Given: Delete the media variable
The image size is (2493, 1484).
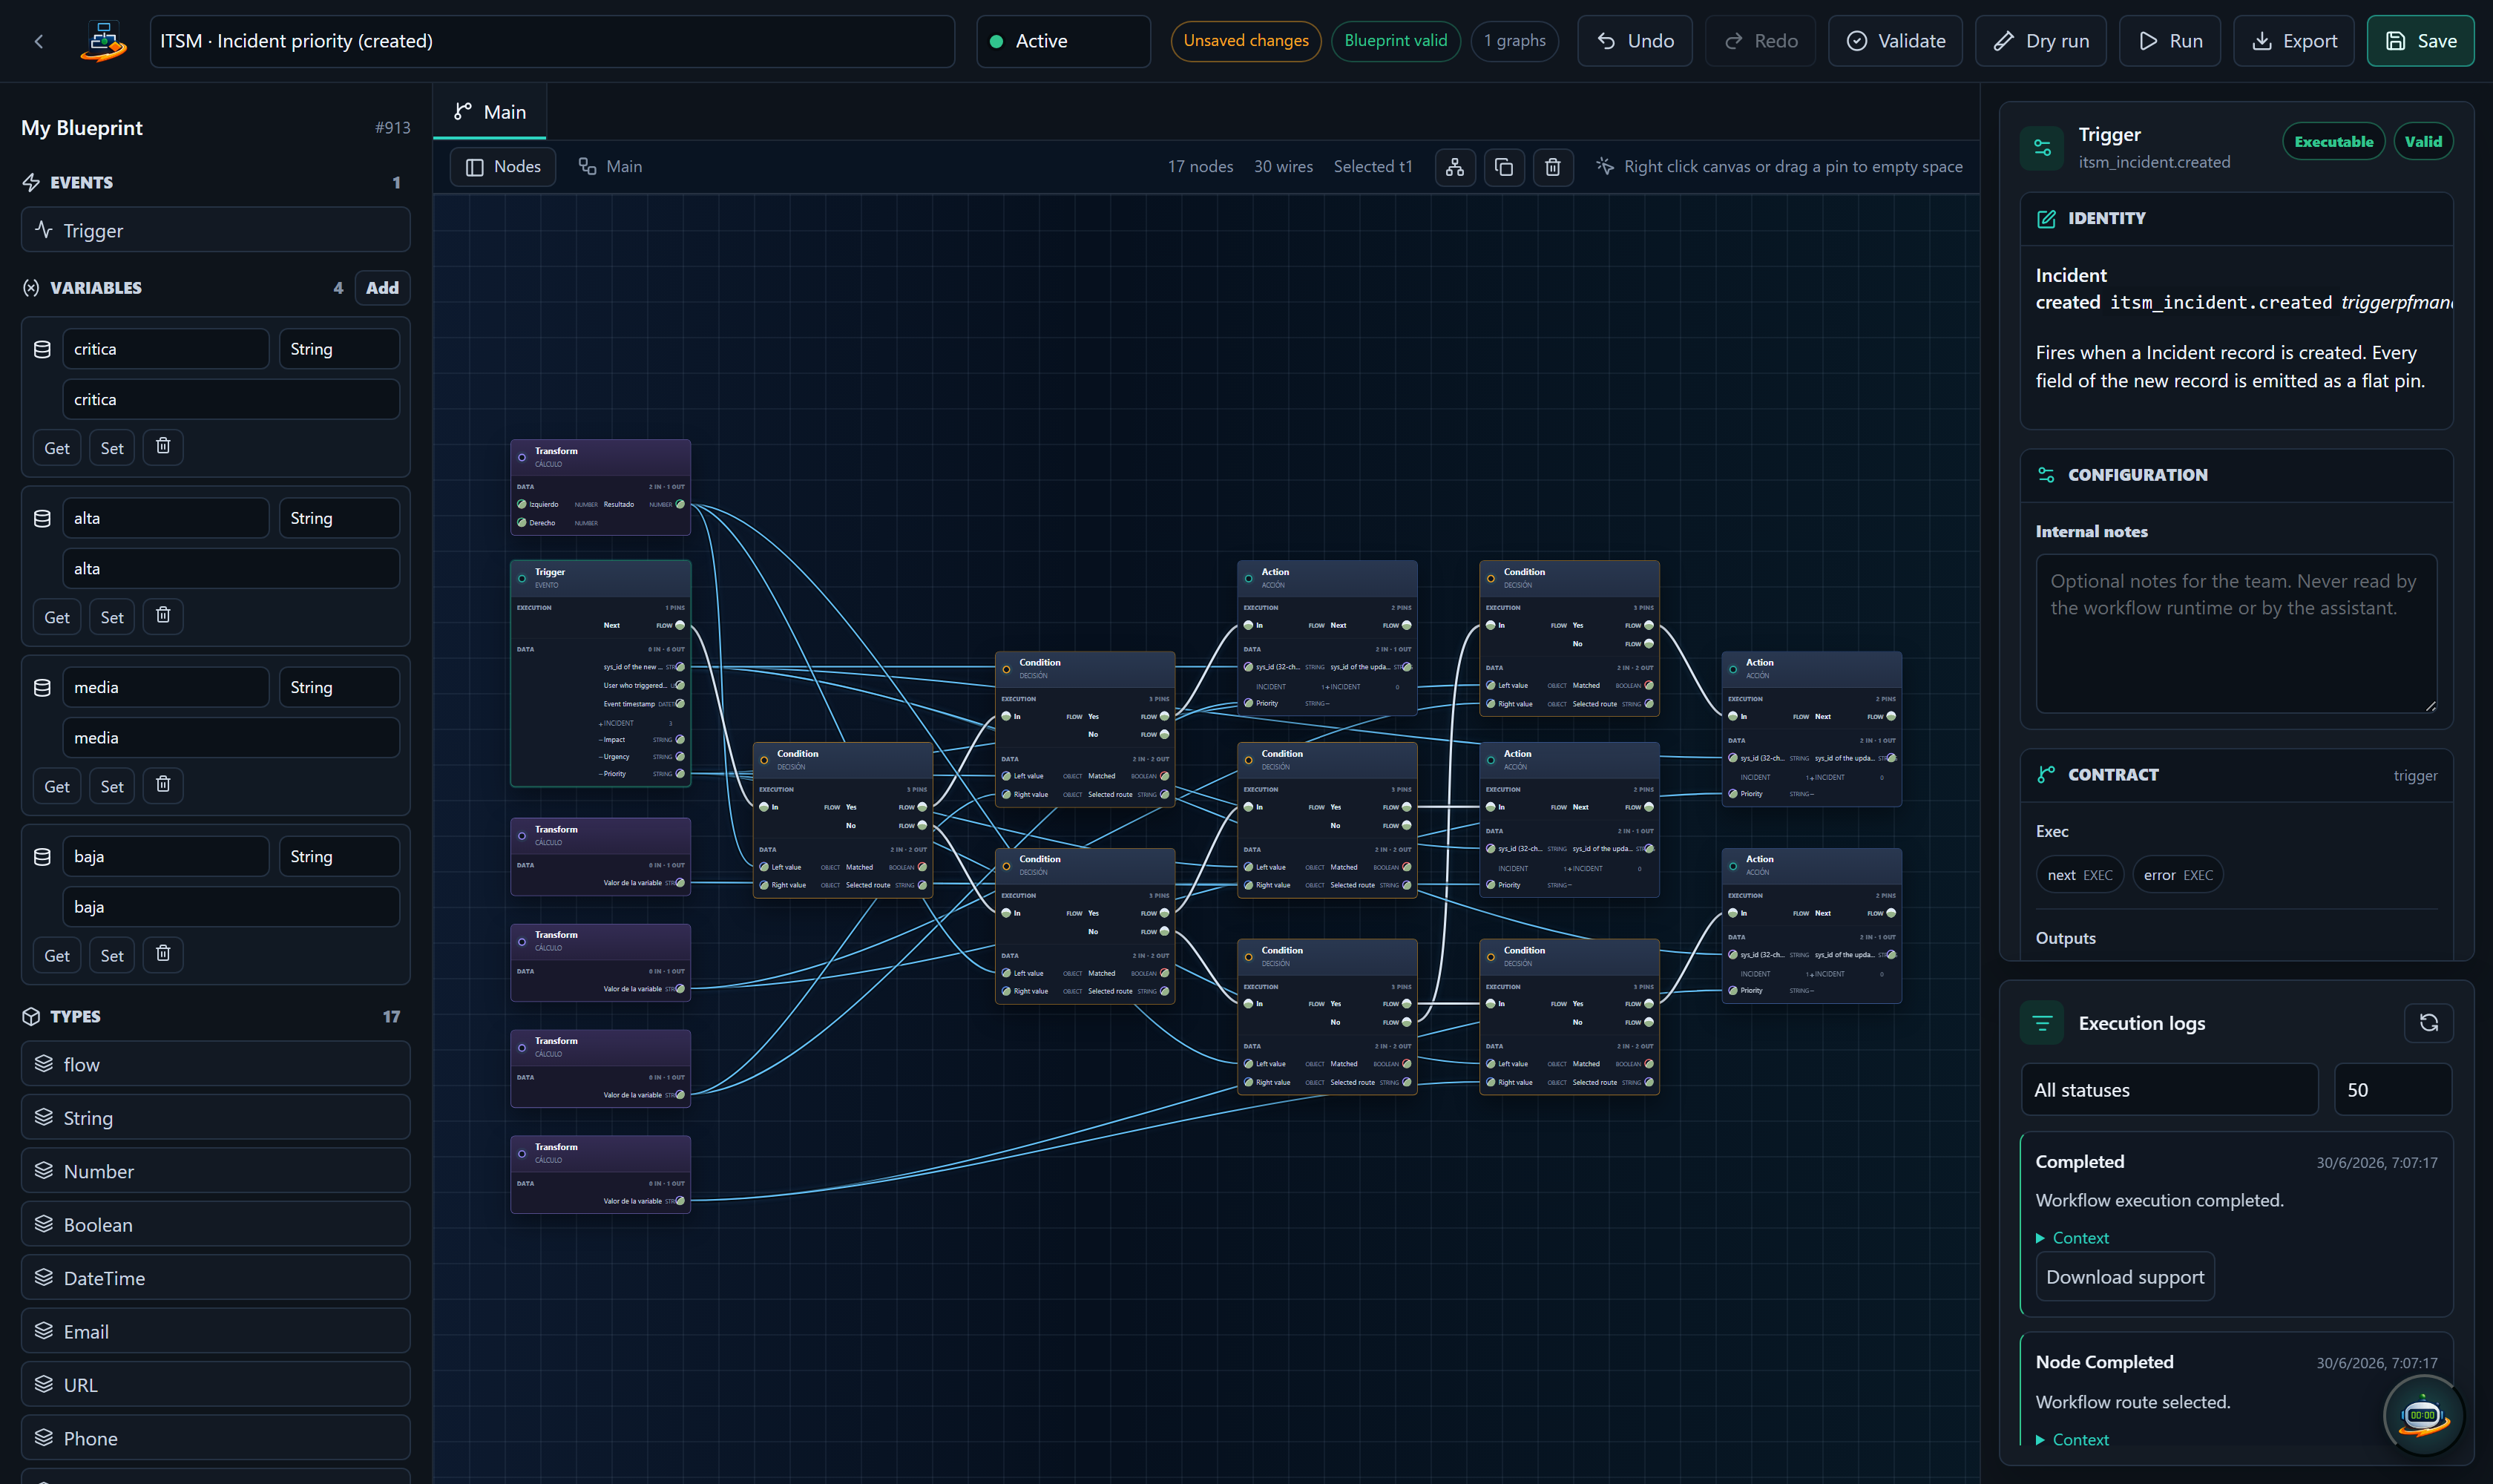Looking at the screenshot, I should click(163, 785).
